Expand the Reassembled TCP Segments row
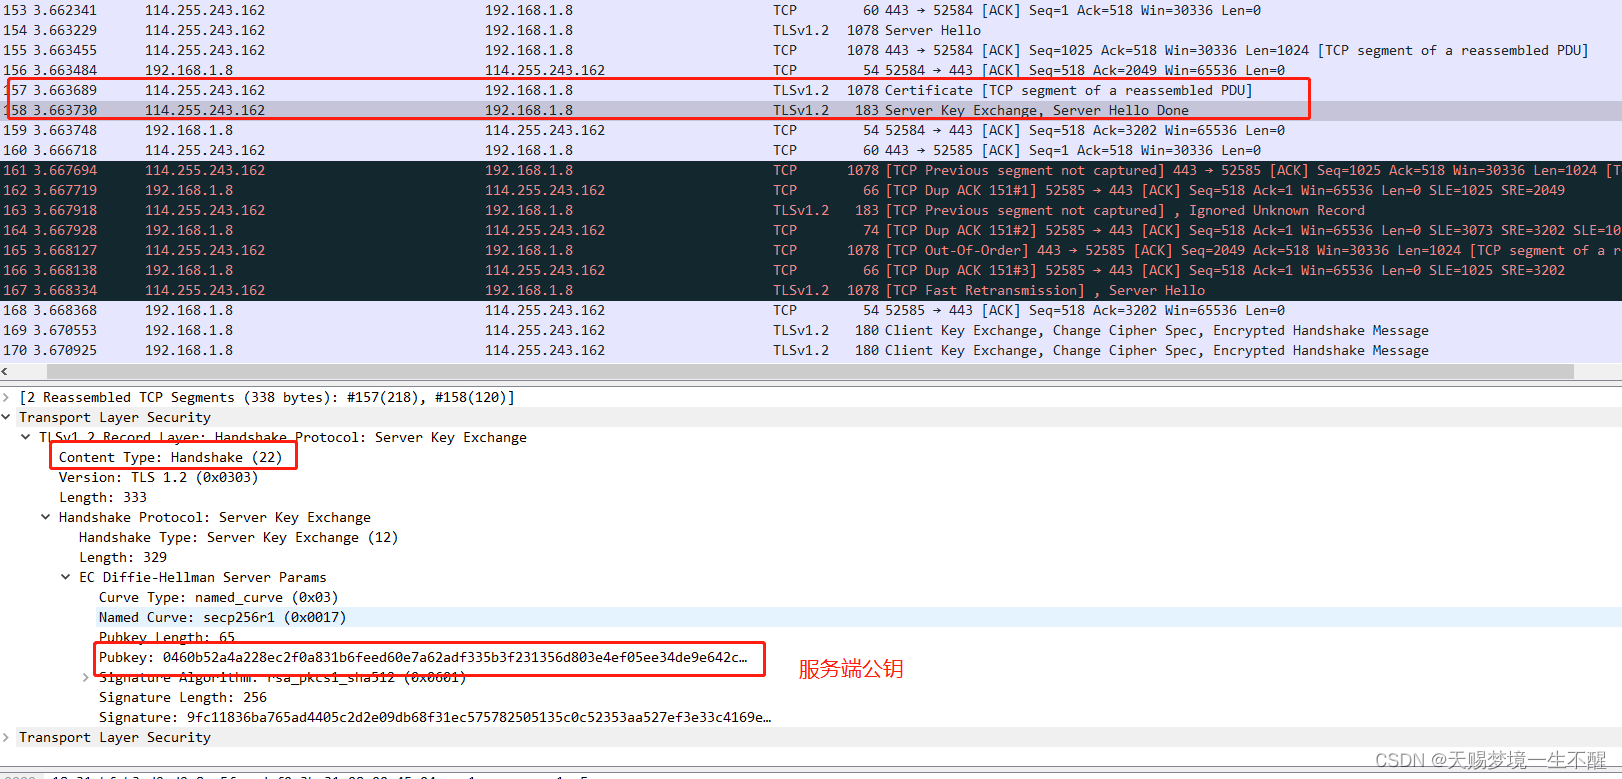This screenshot has height=779, width=1622. point(6,397)
